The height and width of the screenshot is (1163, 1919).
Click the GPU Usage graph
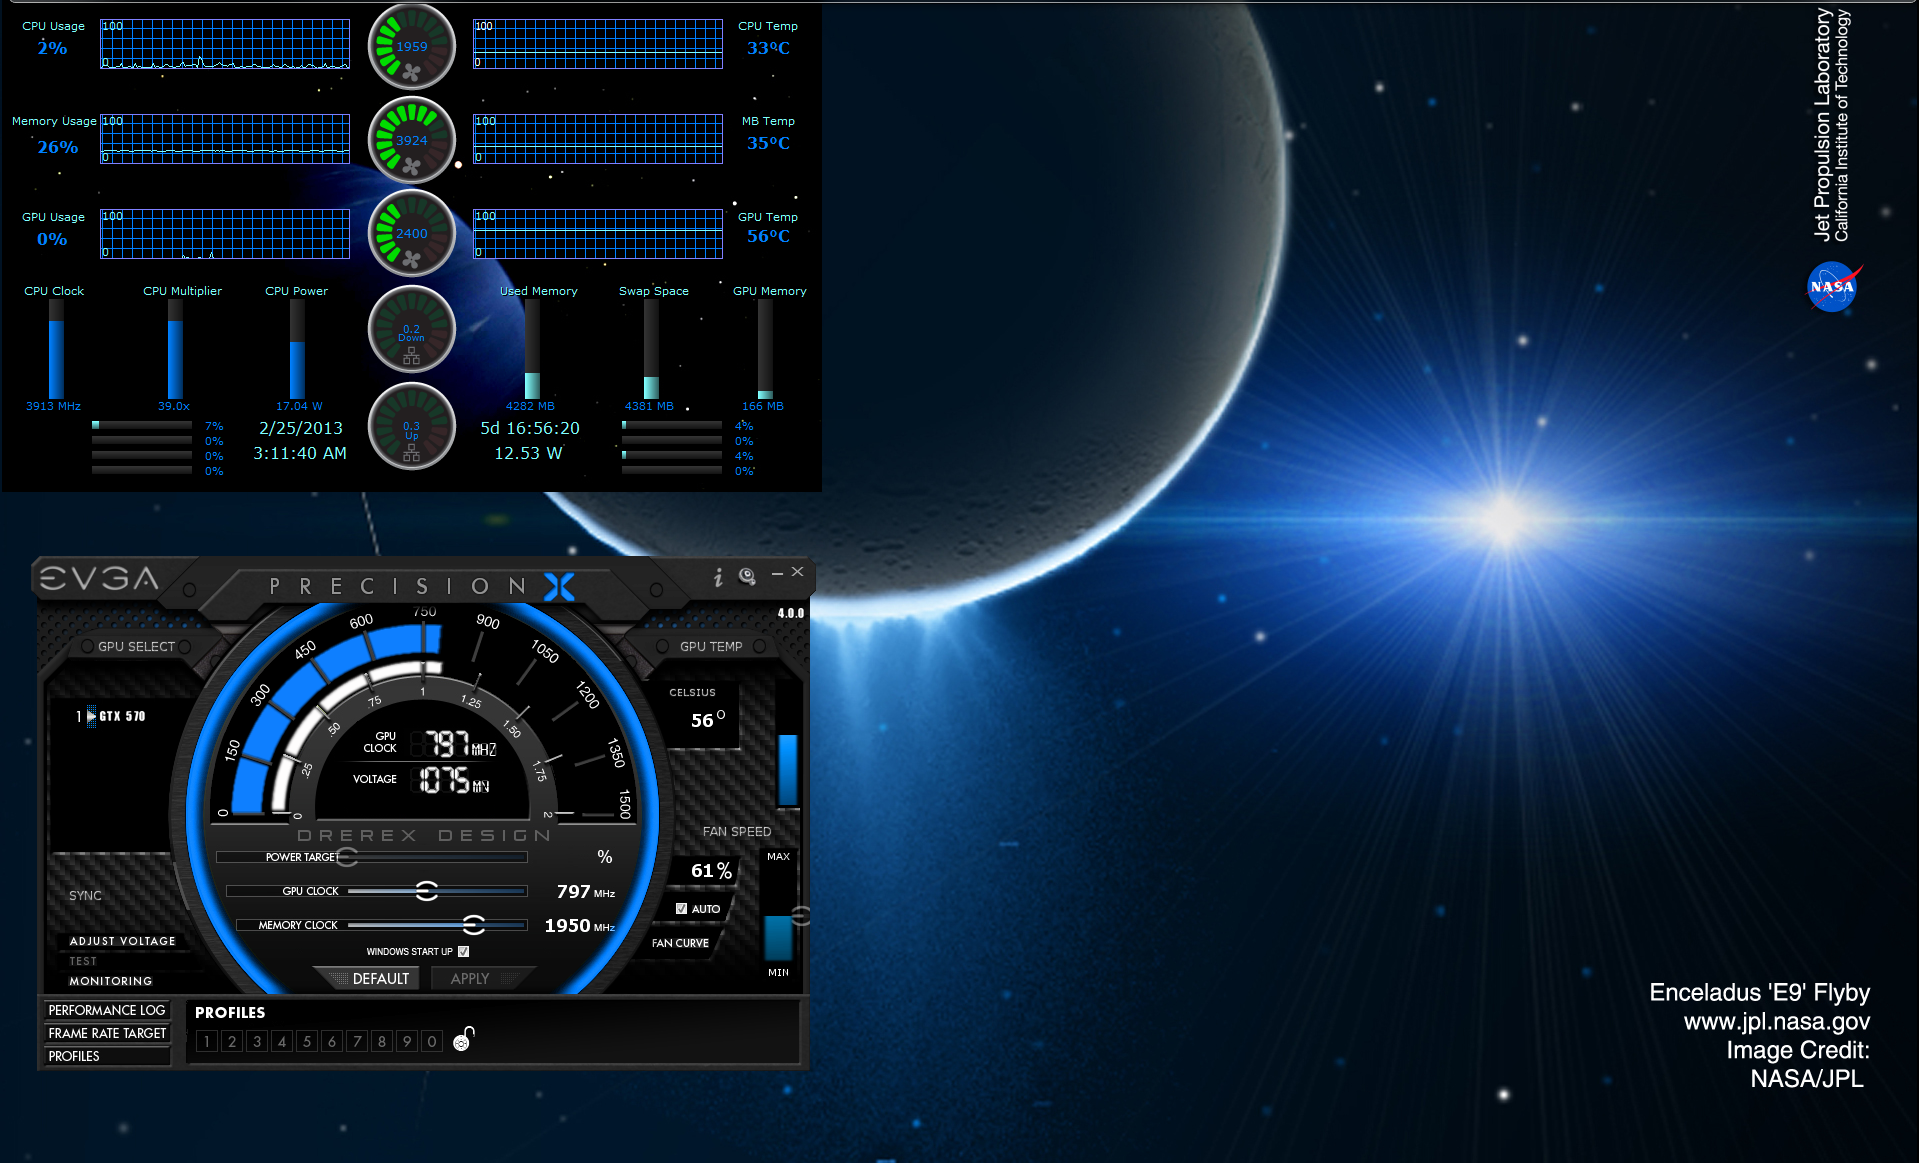point(225,234)
